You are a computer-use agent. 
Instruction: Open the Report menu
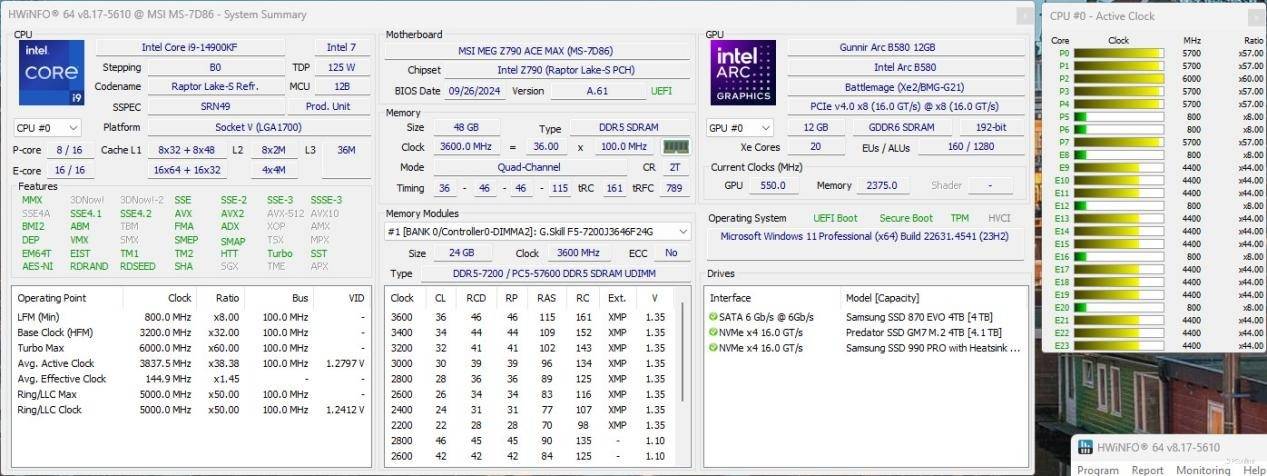(x=1147, y=470)
